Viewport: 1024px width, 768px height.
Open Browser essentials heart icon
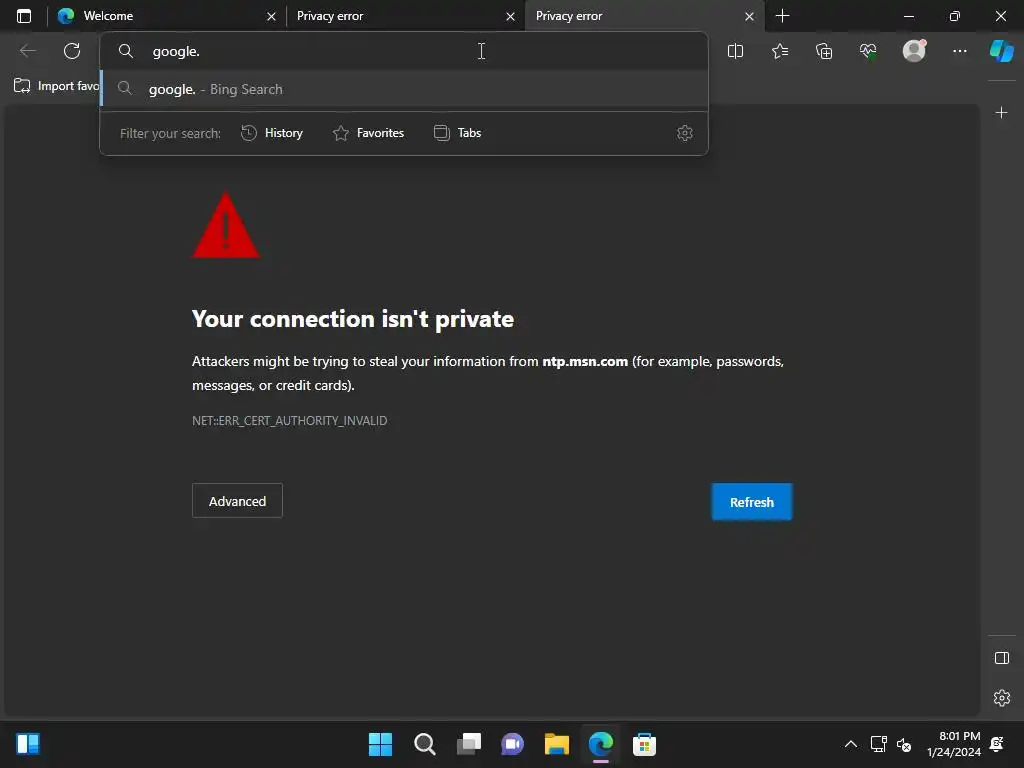[868, 51]
